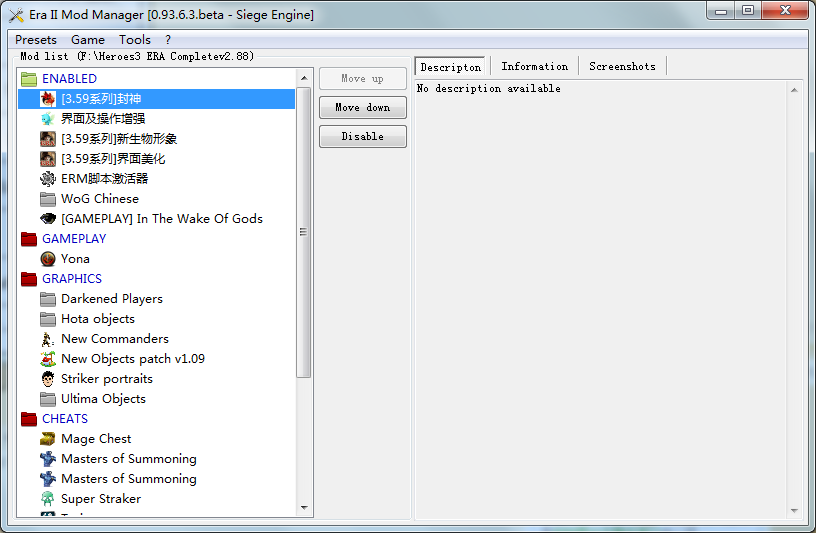Click description pane scroll up arrow
The height and width of the screenshot is (533, 816).
tap(794, 90)
